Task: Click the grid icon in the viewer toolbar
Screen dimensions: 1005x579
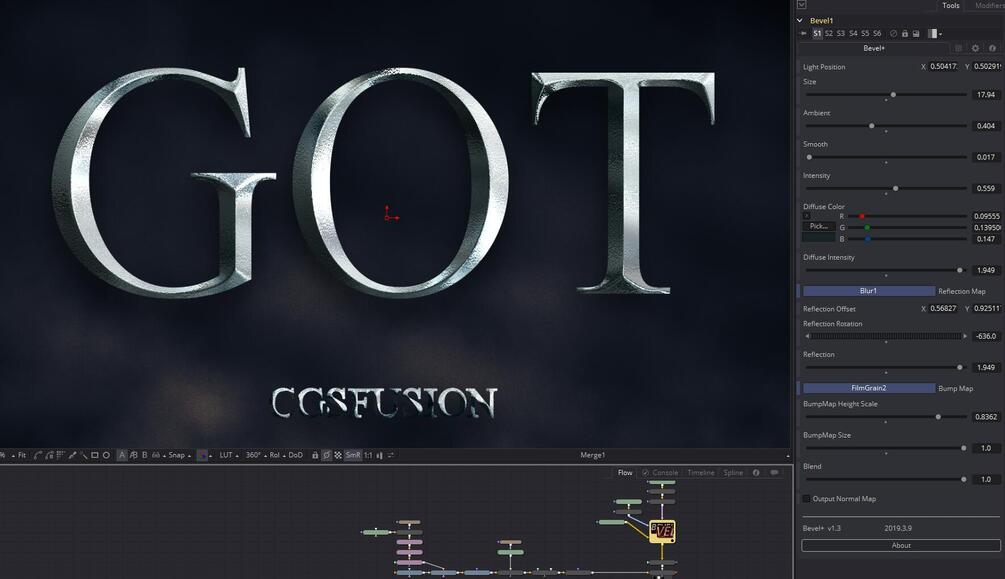Action: [60, 455]
